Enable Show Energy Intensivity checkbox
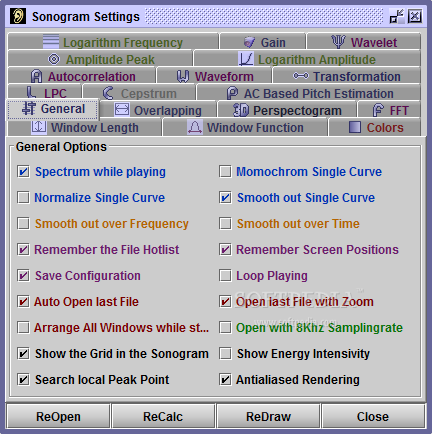Image resolution: width=432 pixels, height=434 pixels. [225, 354]
